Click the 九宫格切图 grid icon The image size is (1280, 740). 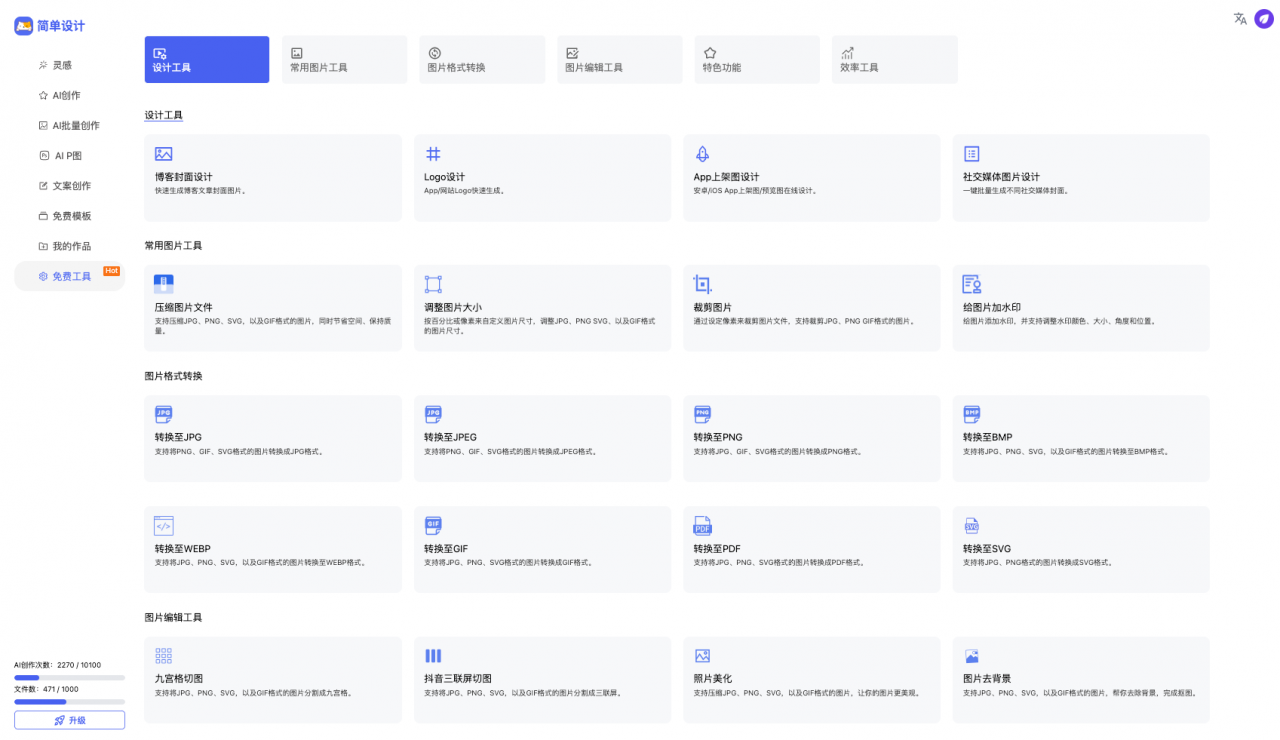point(164,656)
